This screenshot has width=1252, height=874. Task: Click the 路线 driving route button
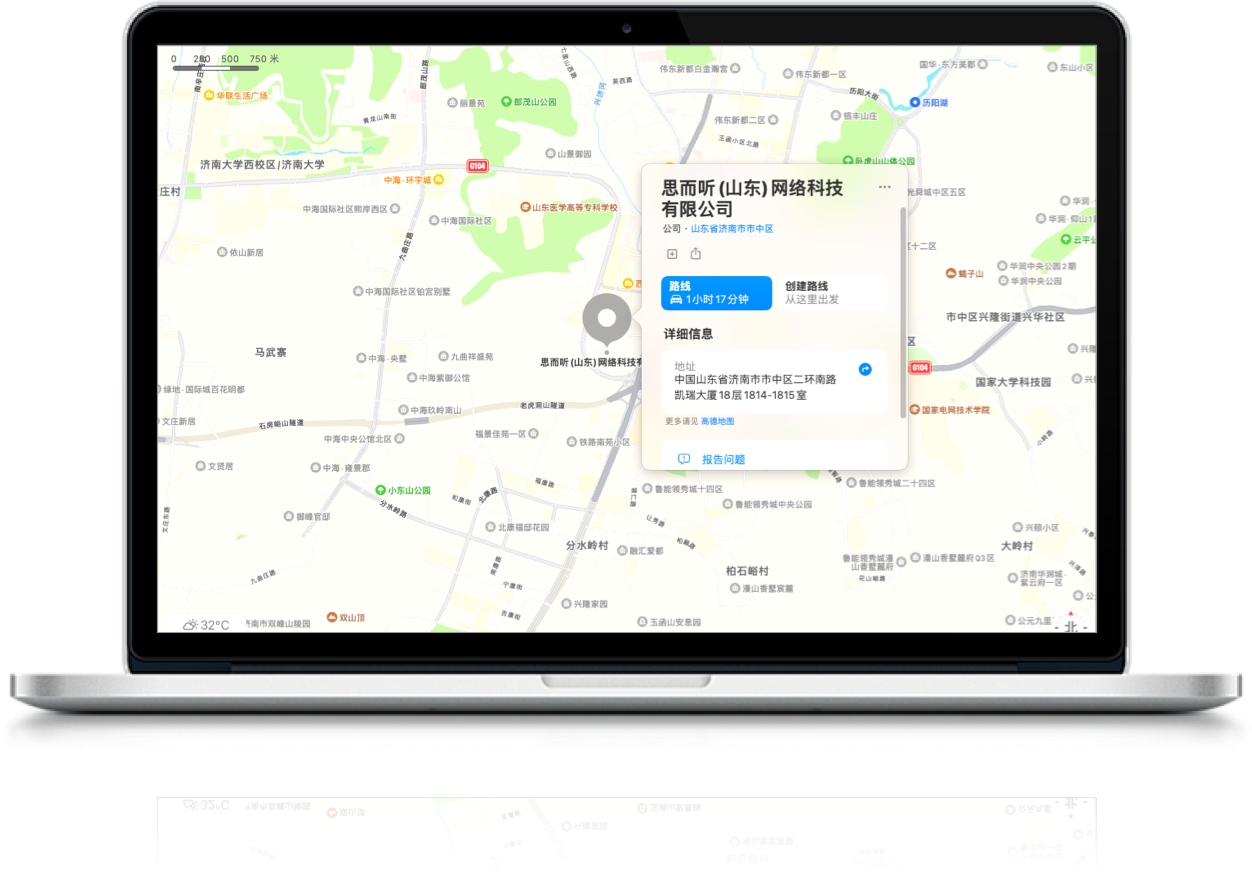[x=716, y=293]
